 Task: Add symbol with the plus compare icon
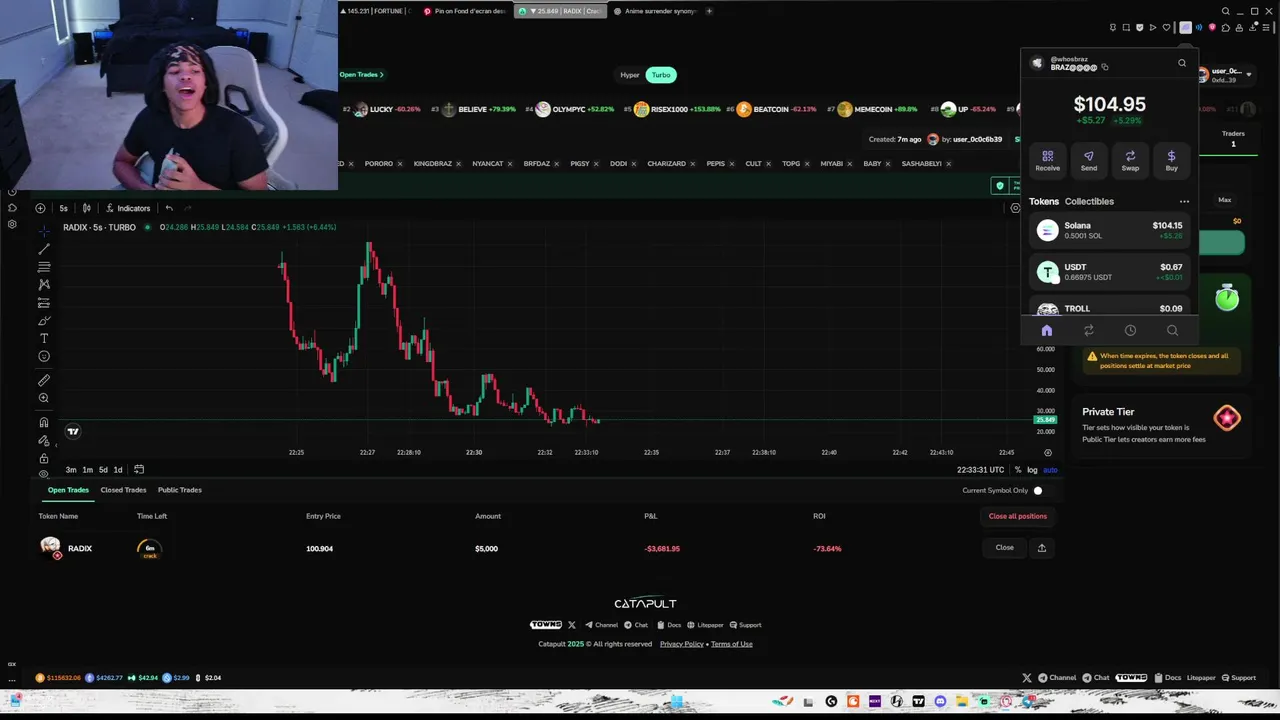coord(40,208)
